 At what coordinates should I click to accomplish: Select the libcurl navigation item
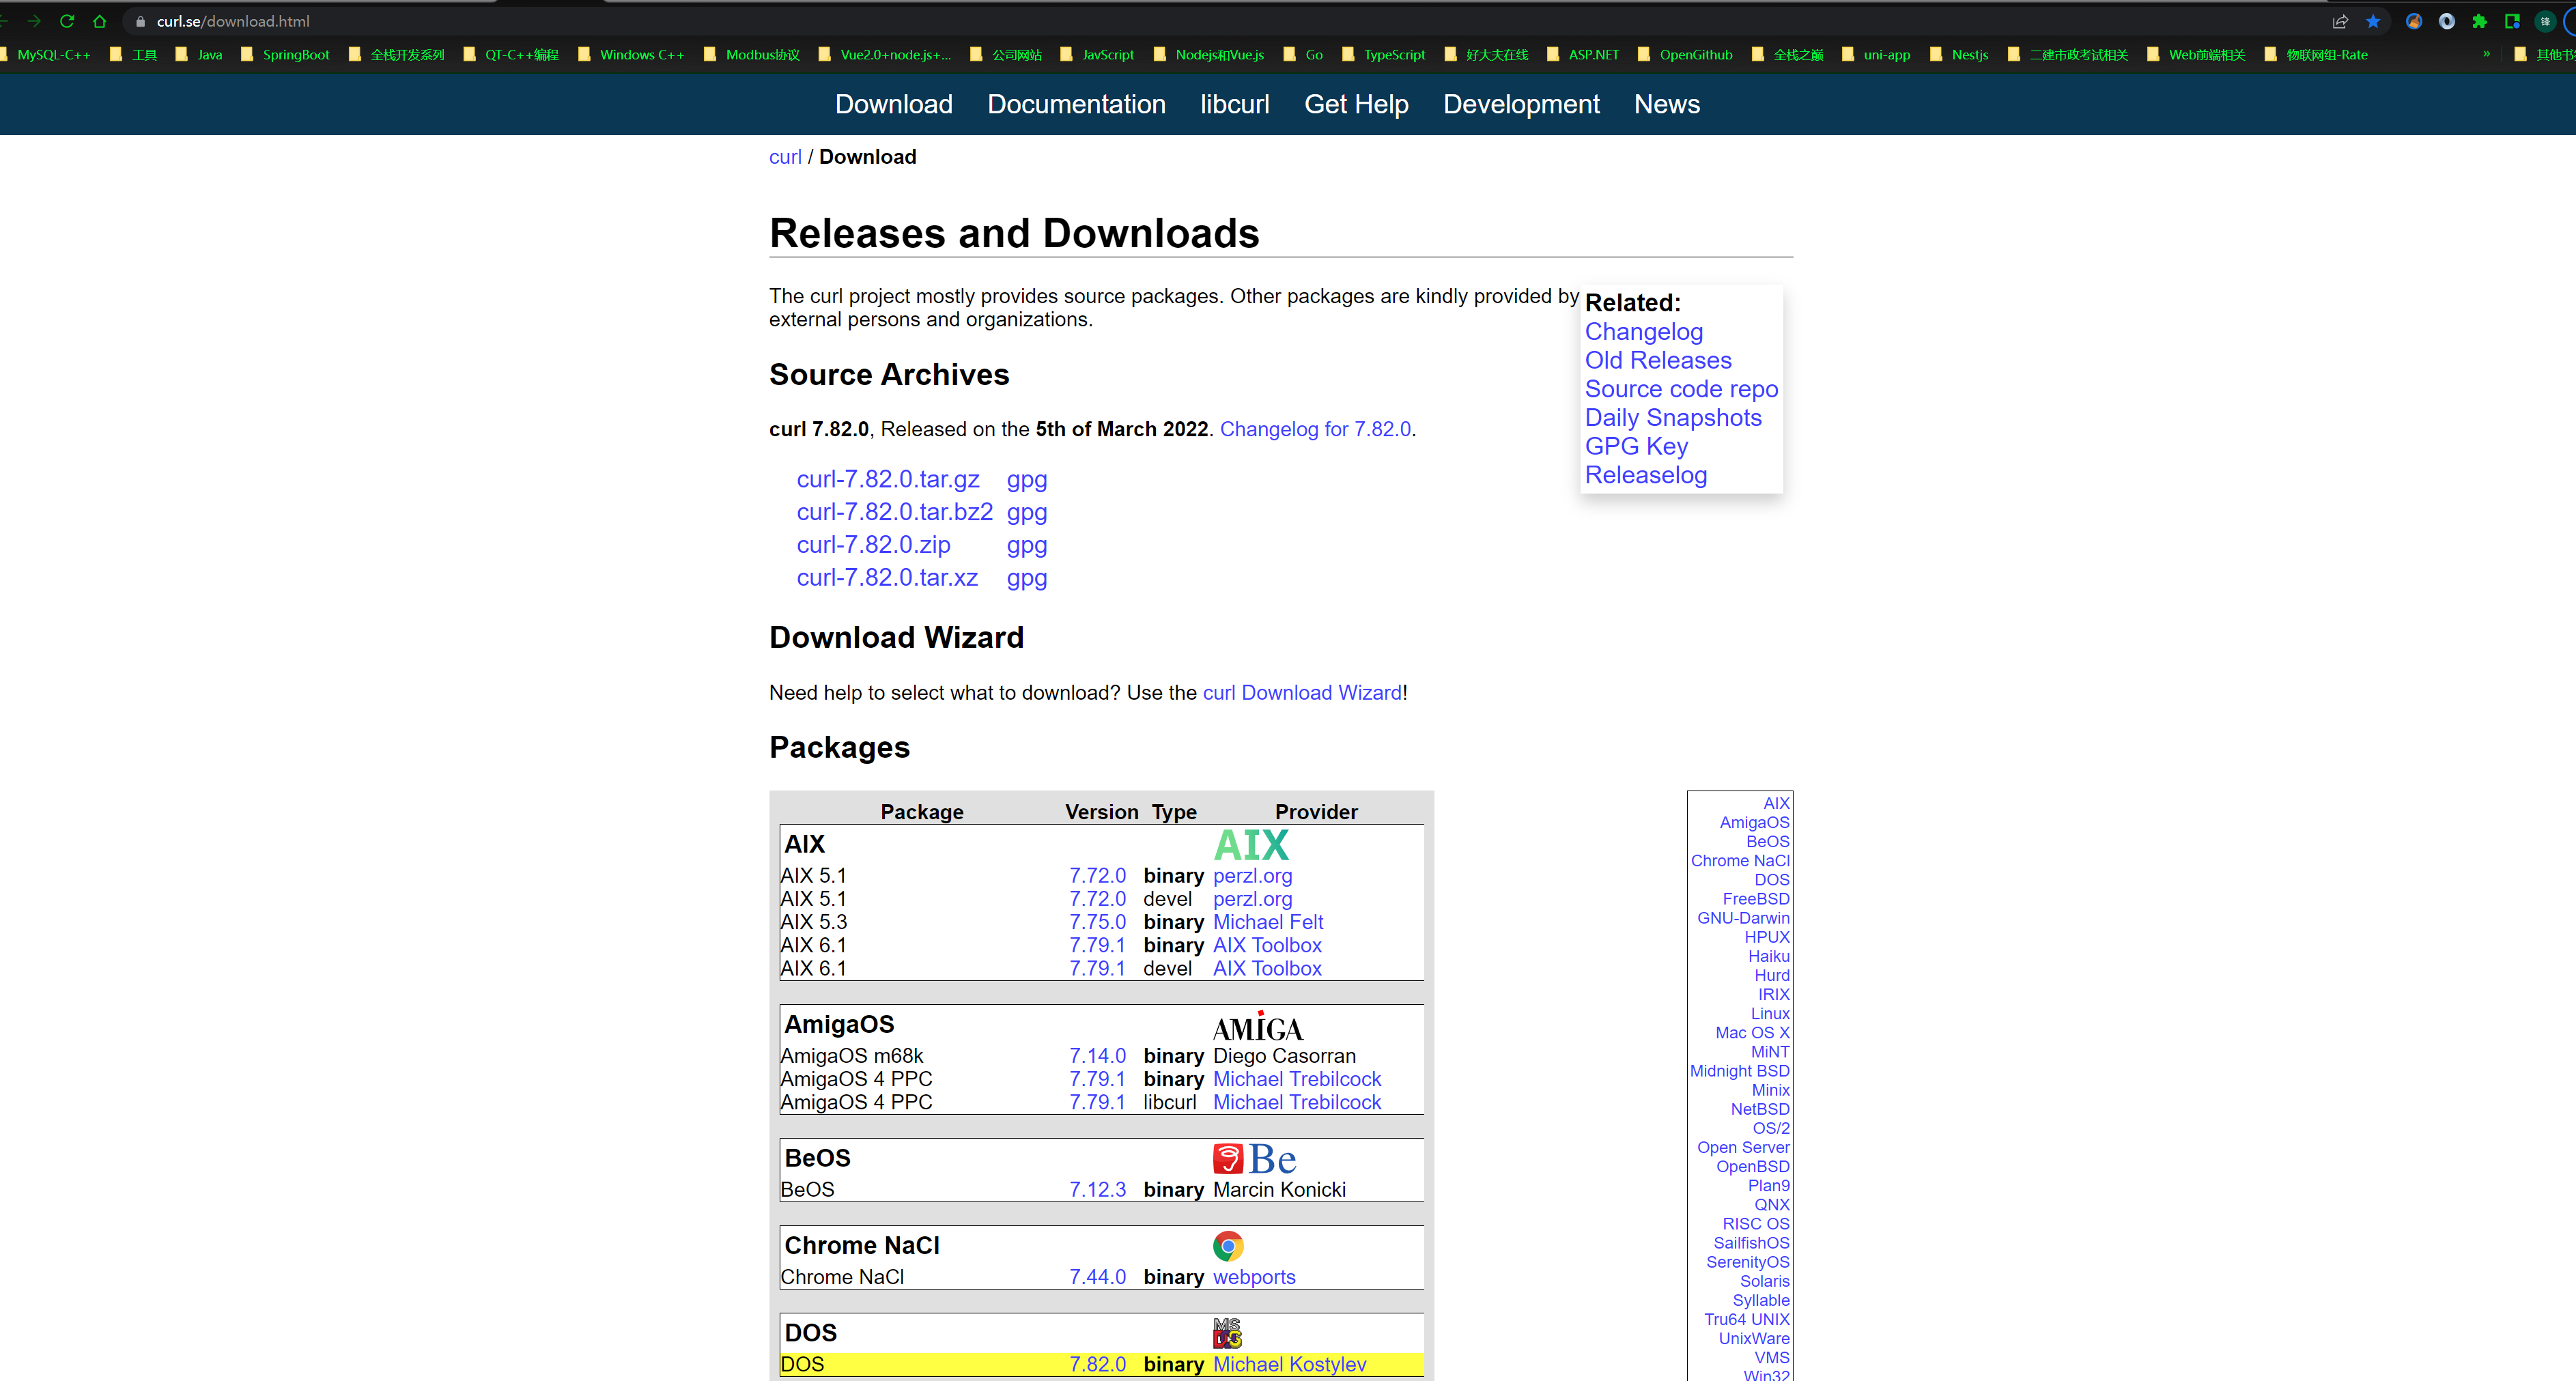point(1234,104)
